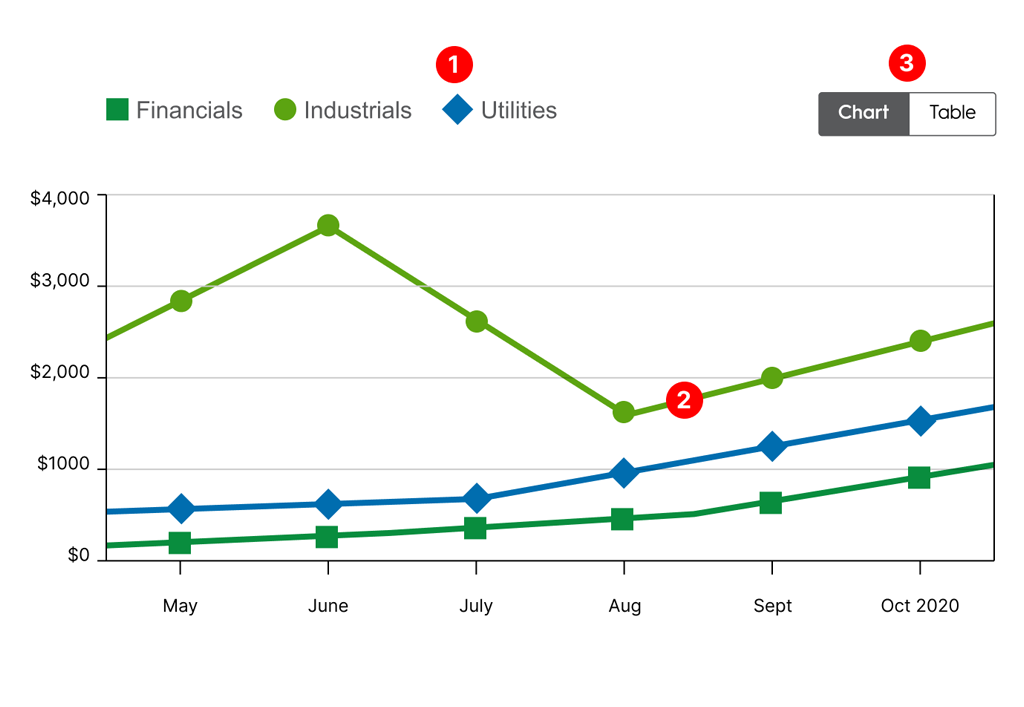Switch to the Table view
The height and width of the screenshot is (707, 1024).
[952, 113]
